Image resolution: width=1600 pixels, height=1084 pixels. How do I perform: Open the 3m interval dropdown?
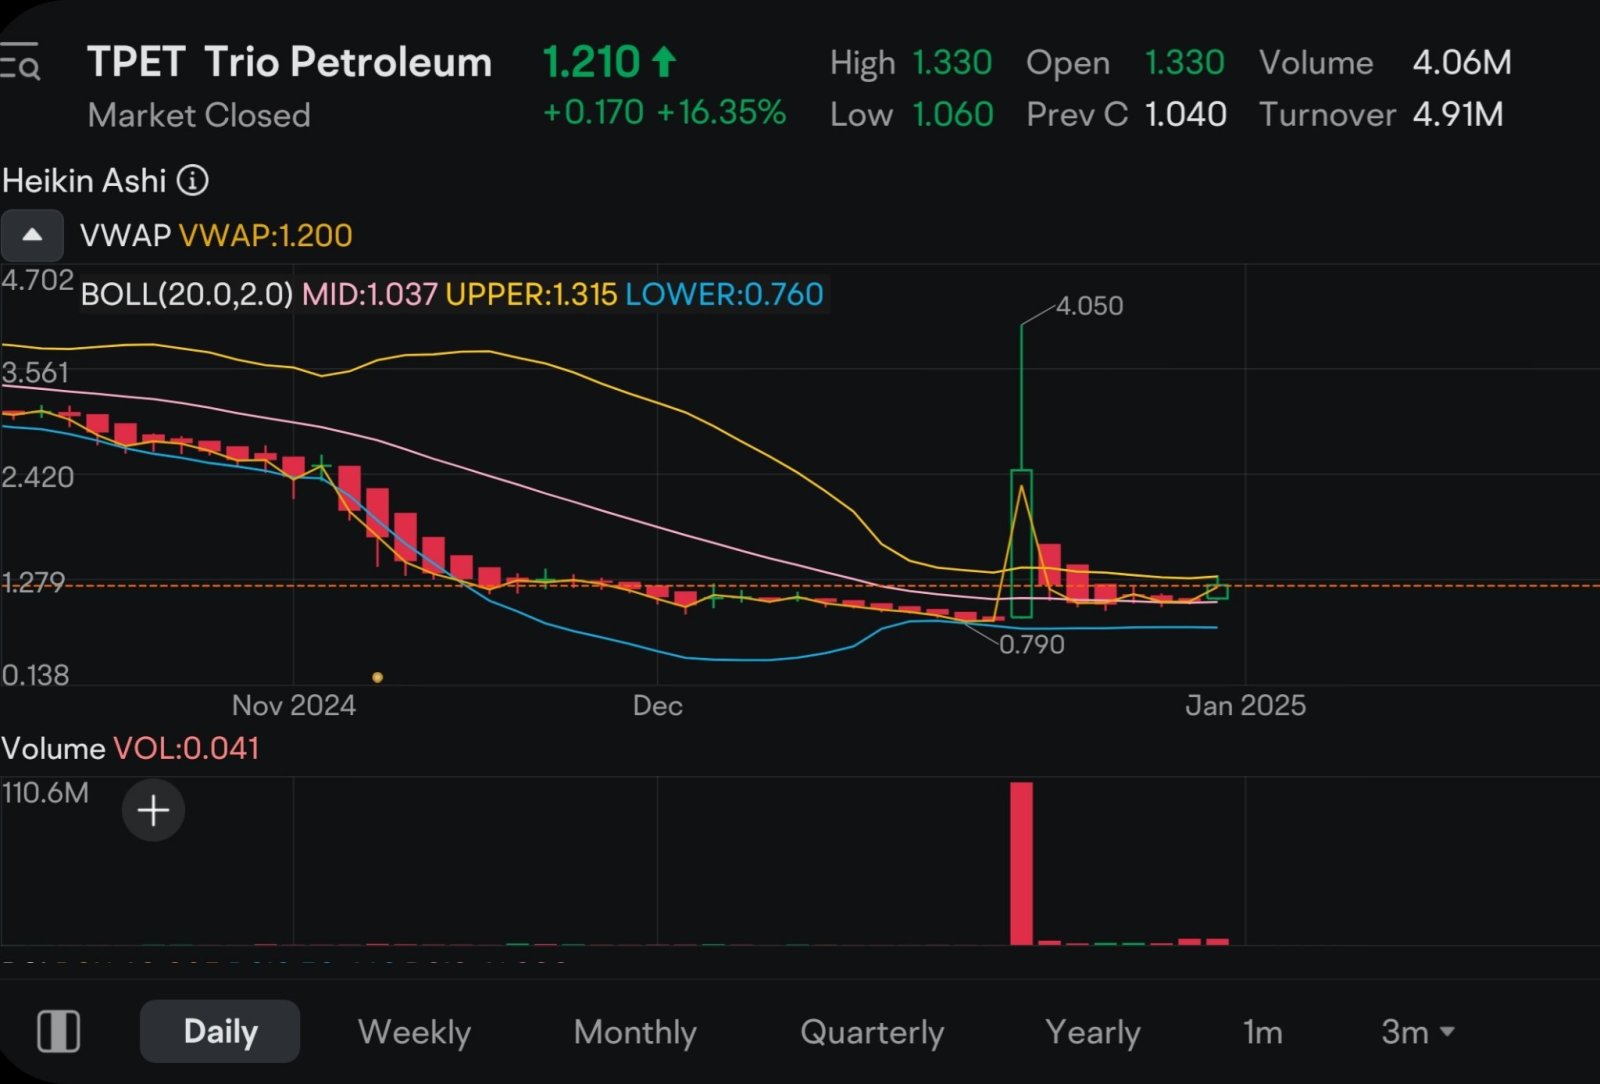(1417, 1031)
